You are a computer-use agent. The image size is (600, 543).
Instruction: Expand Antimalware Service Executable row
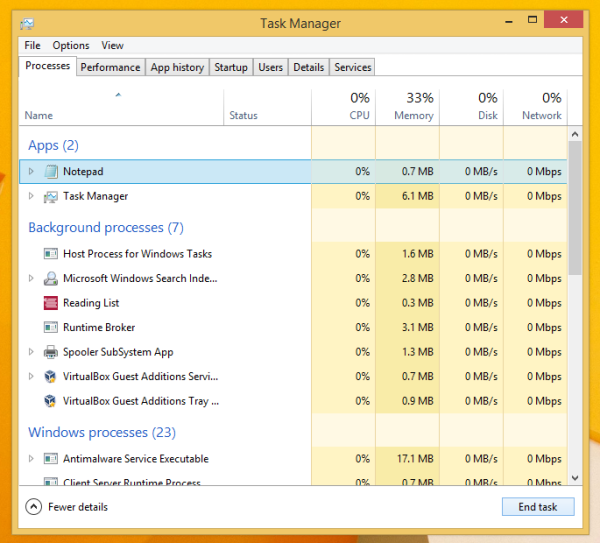pos(31,458)
